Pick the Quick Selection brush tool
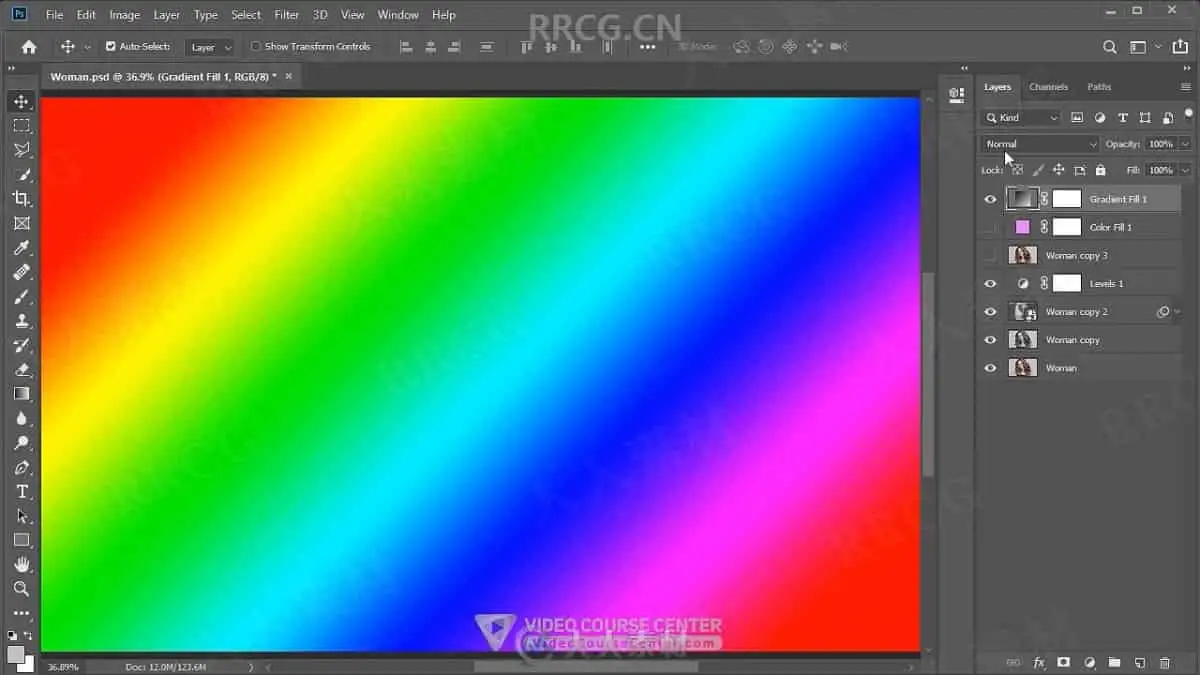 coord(22,174)
